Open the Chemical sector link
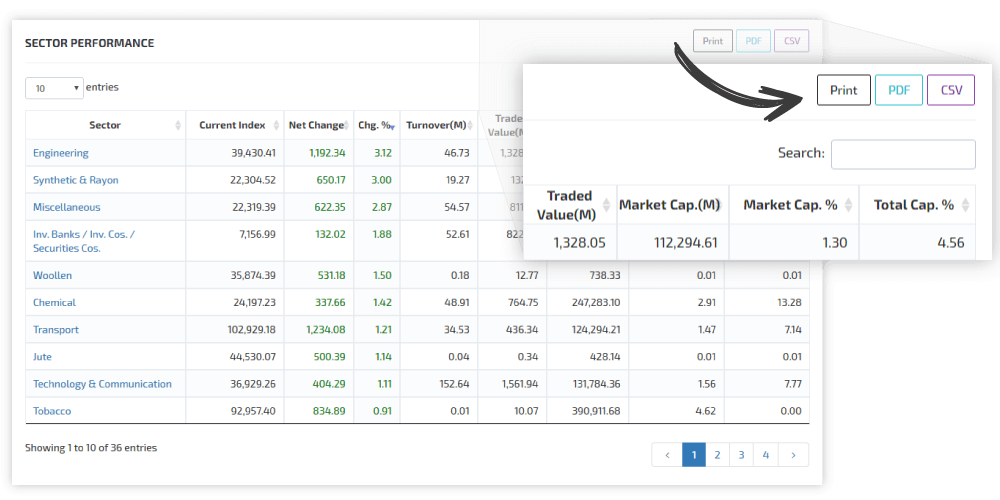 point(54,302)
